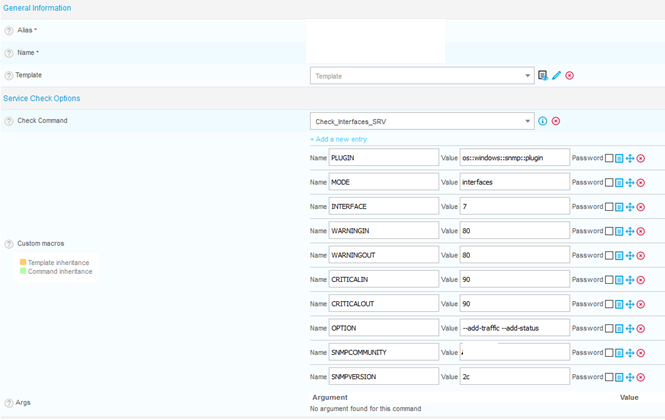This screenshot has width=665, height=420.
Task: Click the edit pencil icon beside Template
Action: tap(556, 75)
